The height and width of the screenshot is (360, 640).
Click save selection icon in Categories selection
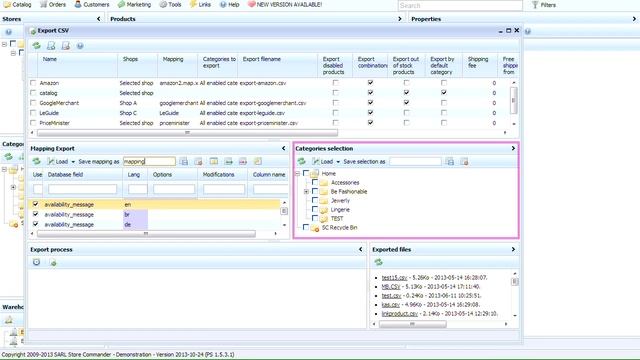450,162
